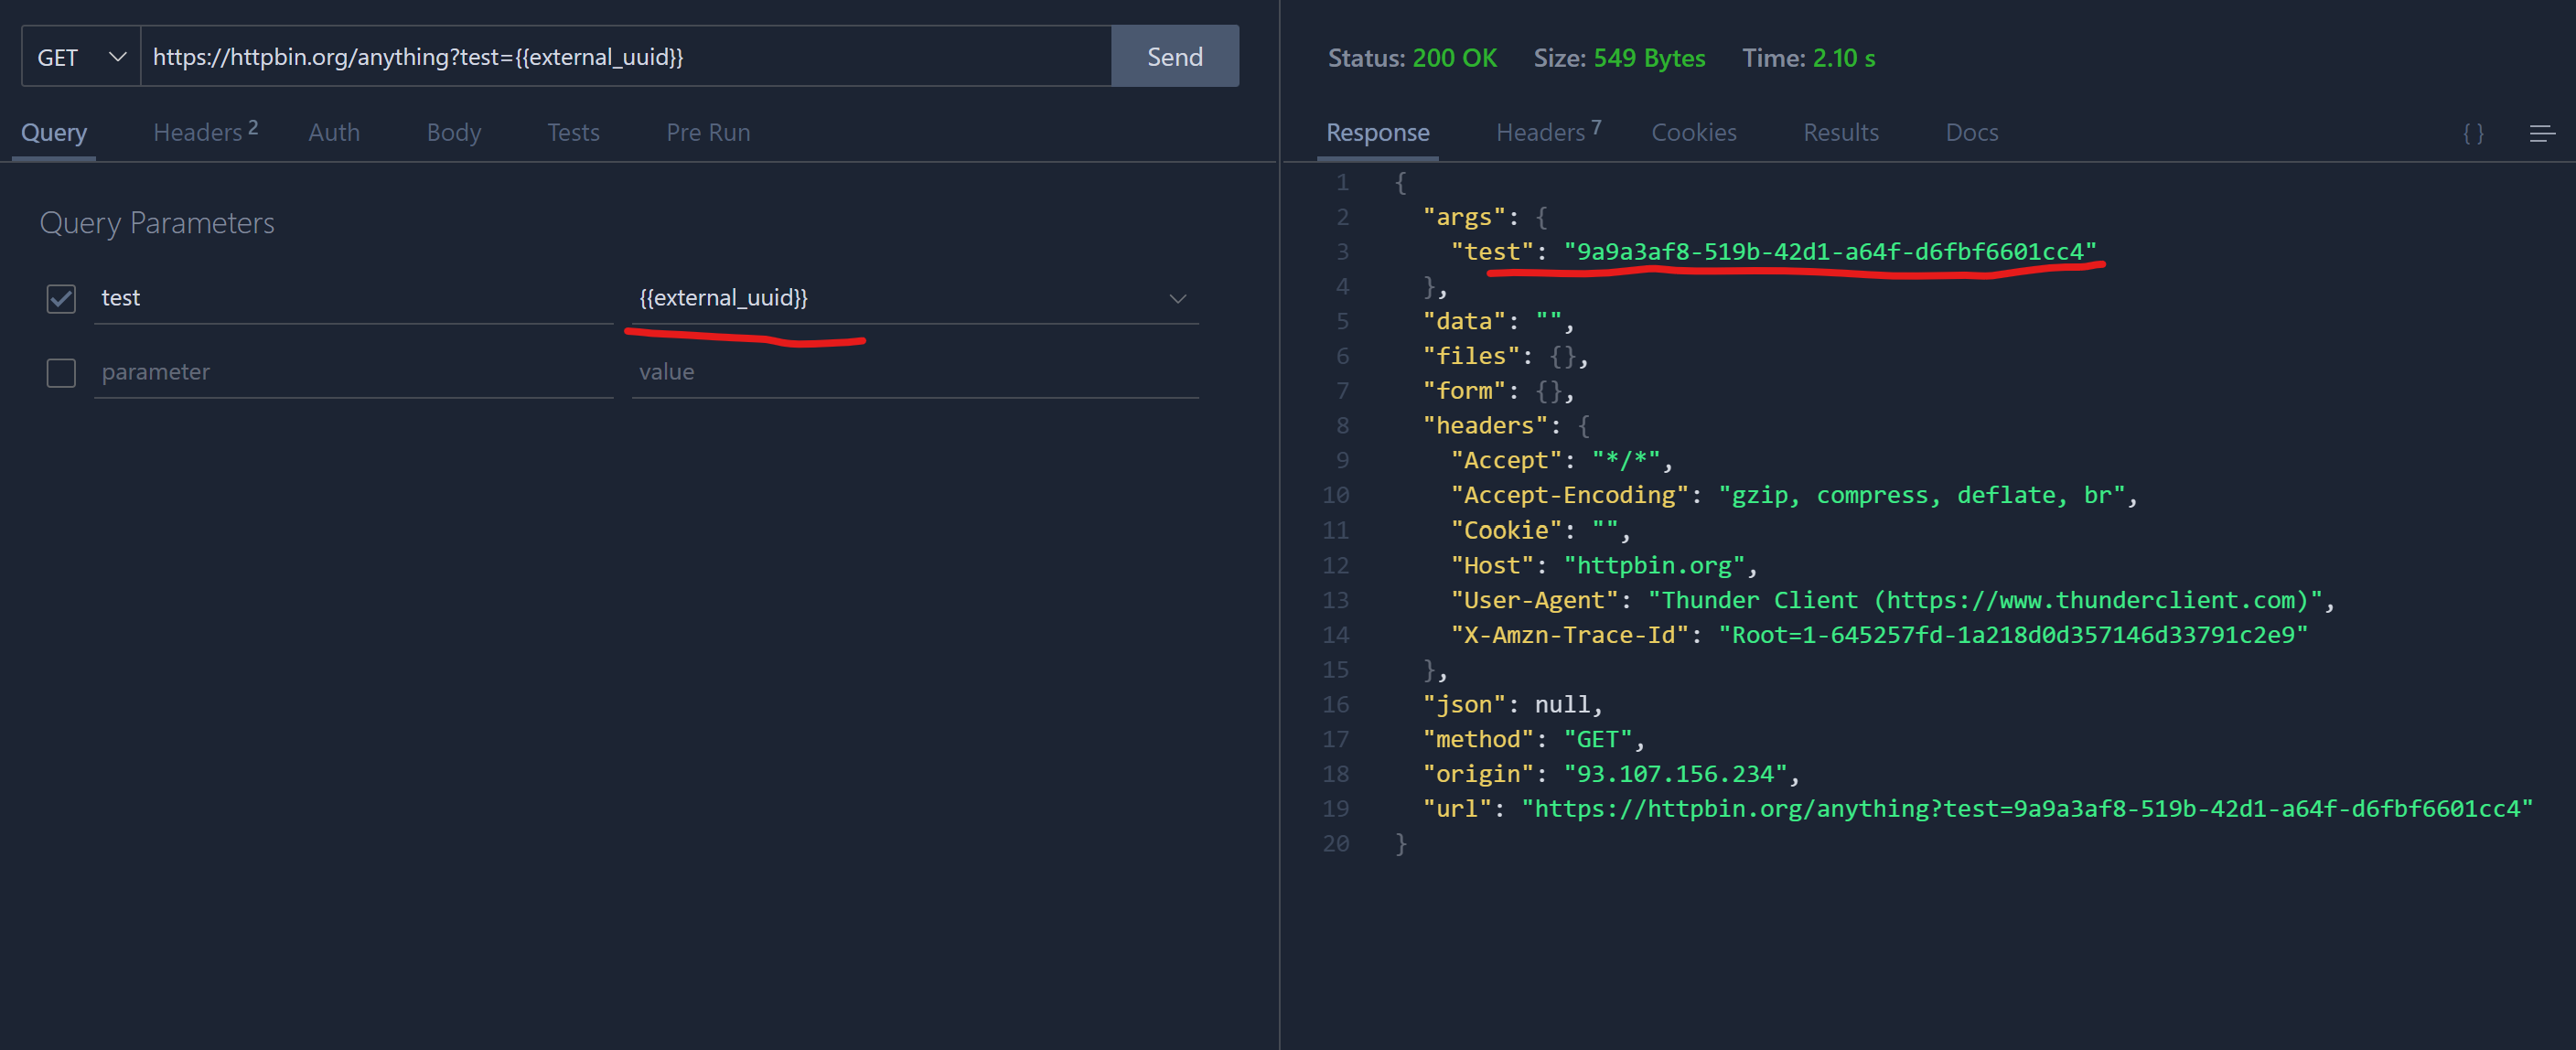The image size is (2576, 1050).
Task: Expand the {{external_uuid}} value dropdown
Action: coord(1177,297)
